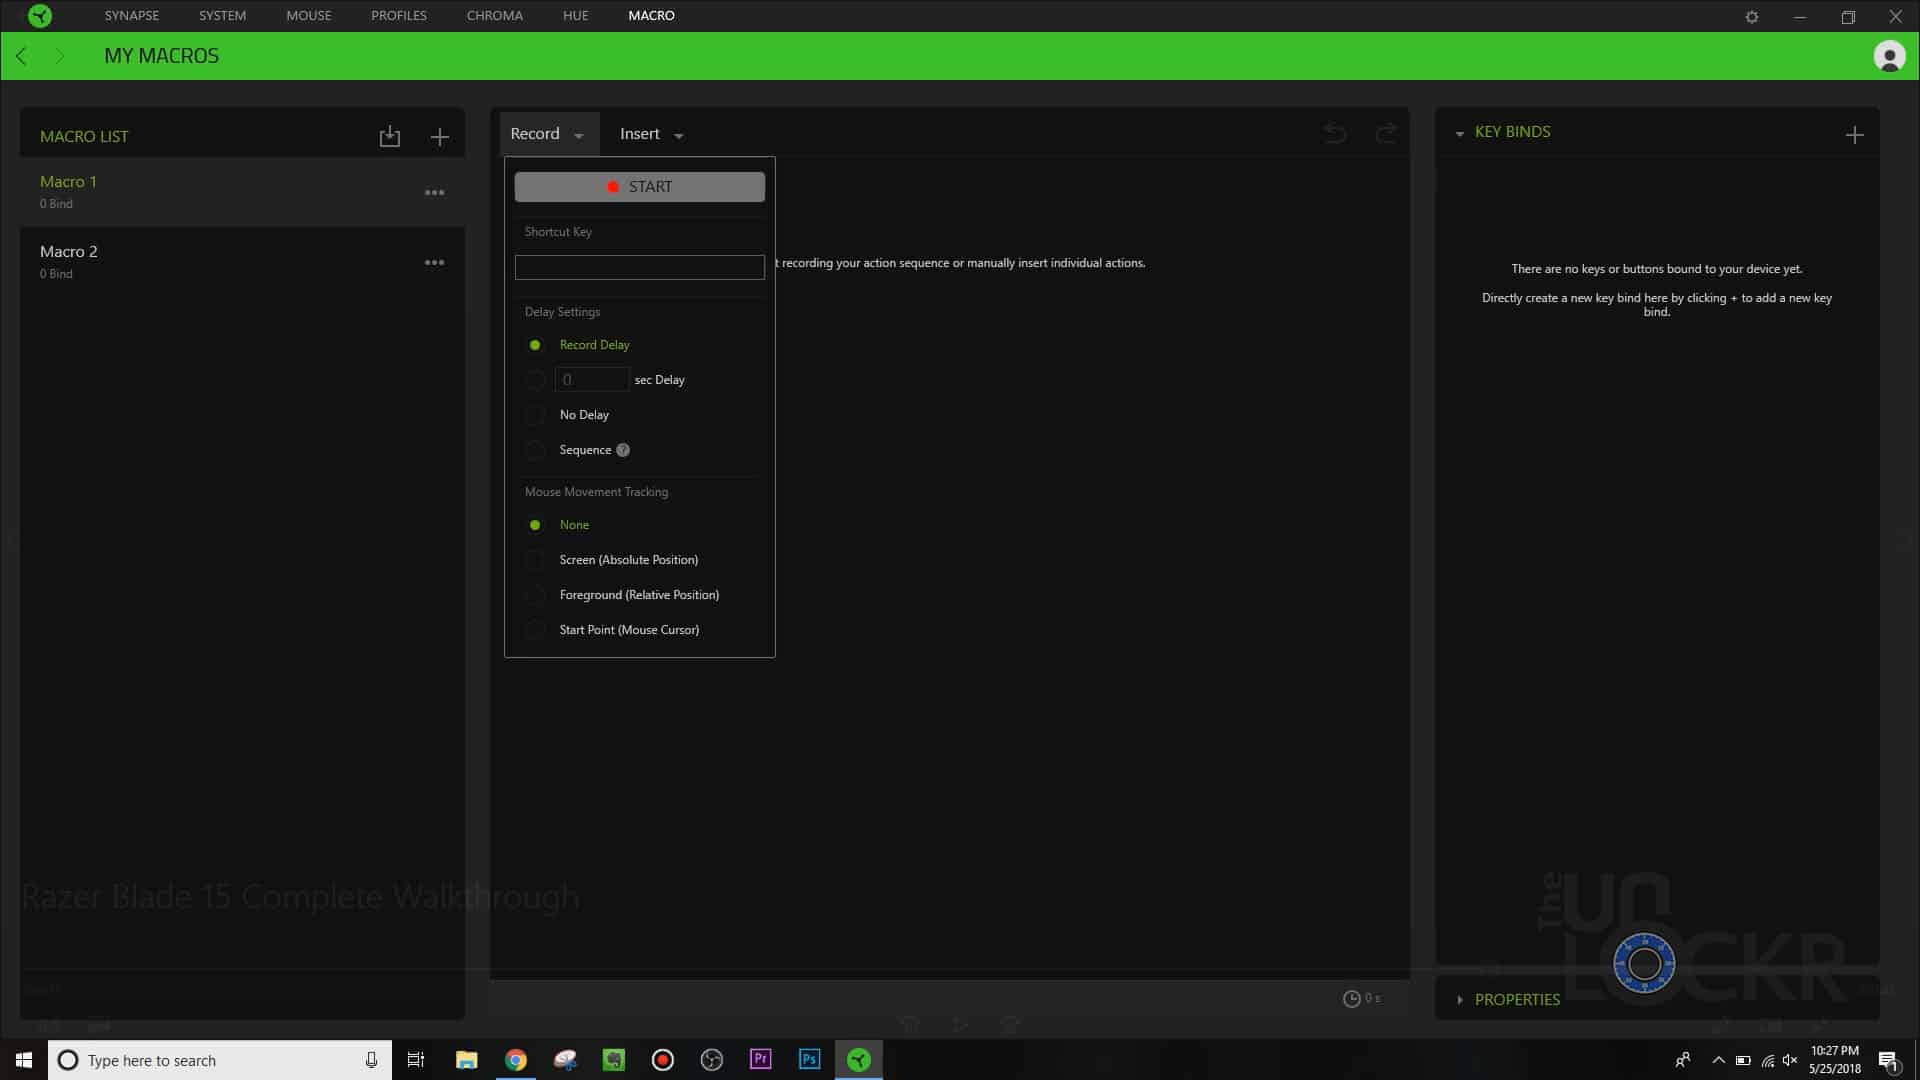Click the Sequence help question icon
Image resolution: width=1920 pixels, height=1080 pixels.
(623, 450)
